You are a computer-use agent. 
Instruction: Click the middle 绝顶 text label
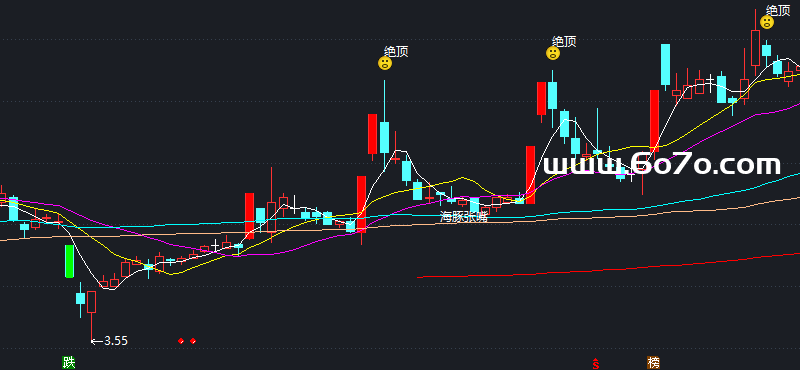(564, 41)
